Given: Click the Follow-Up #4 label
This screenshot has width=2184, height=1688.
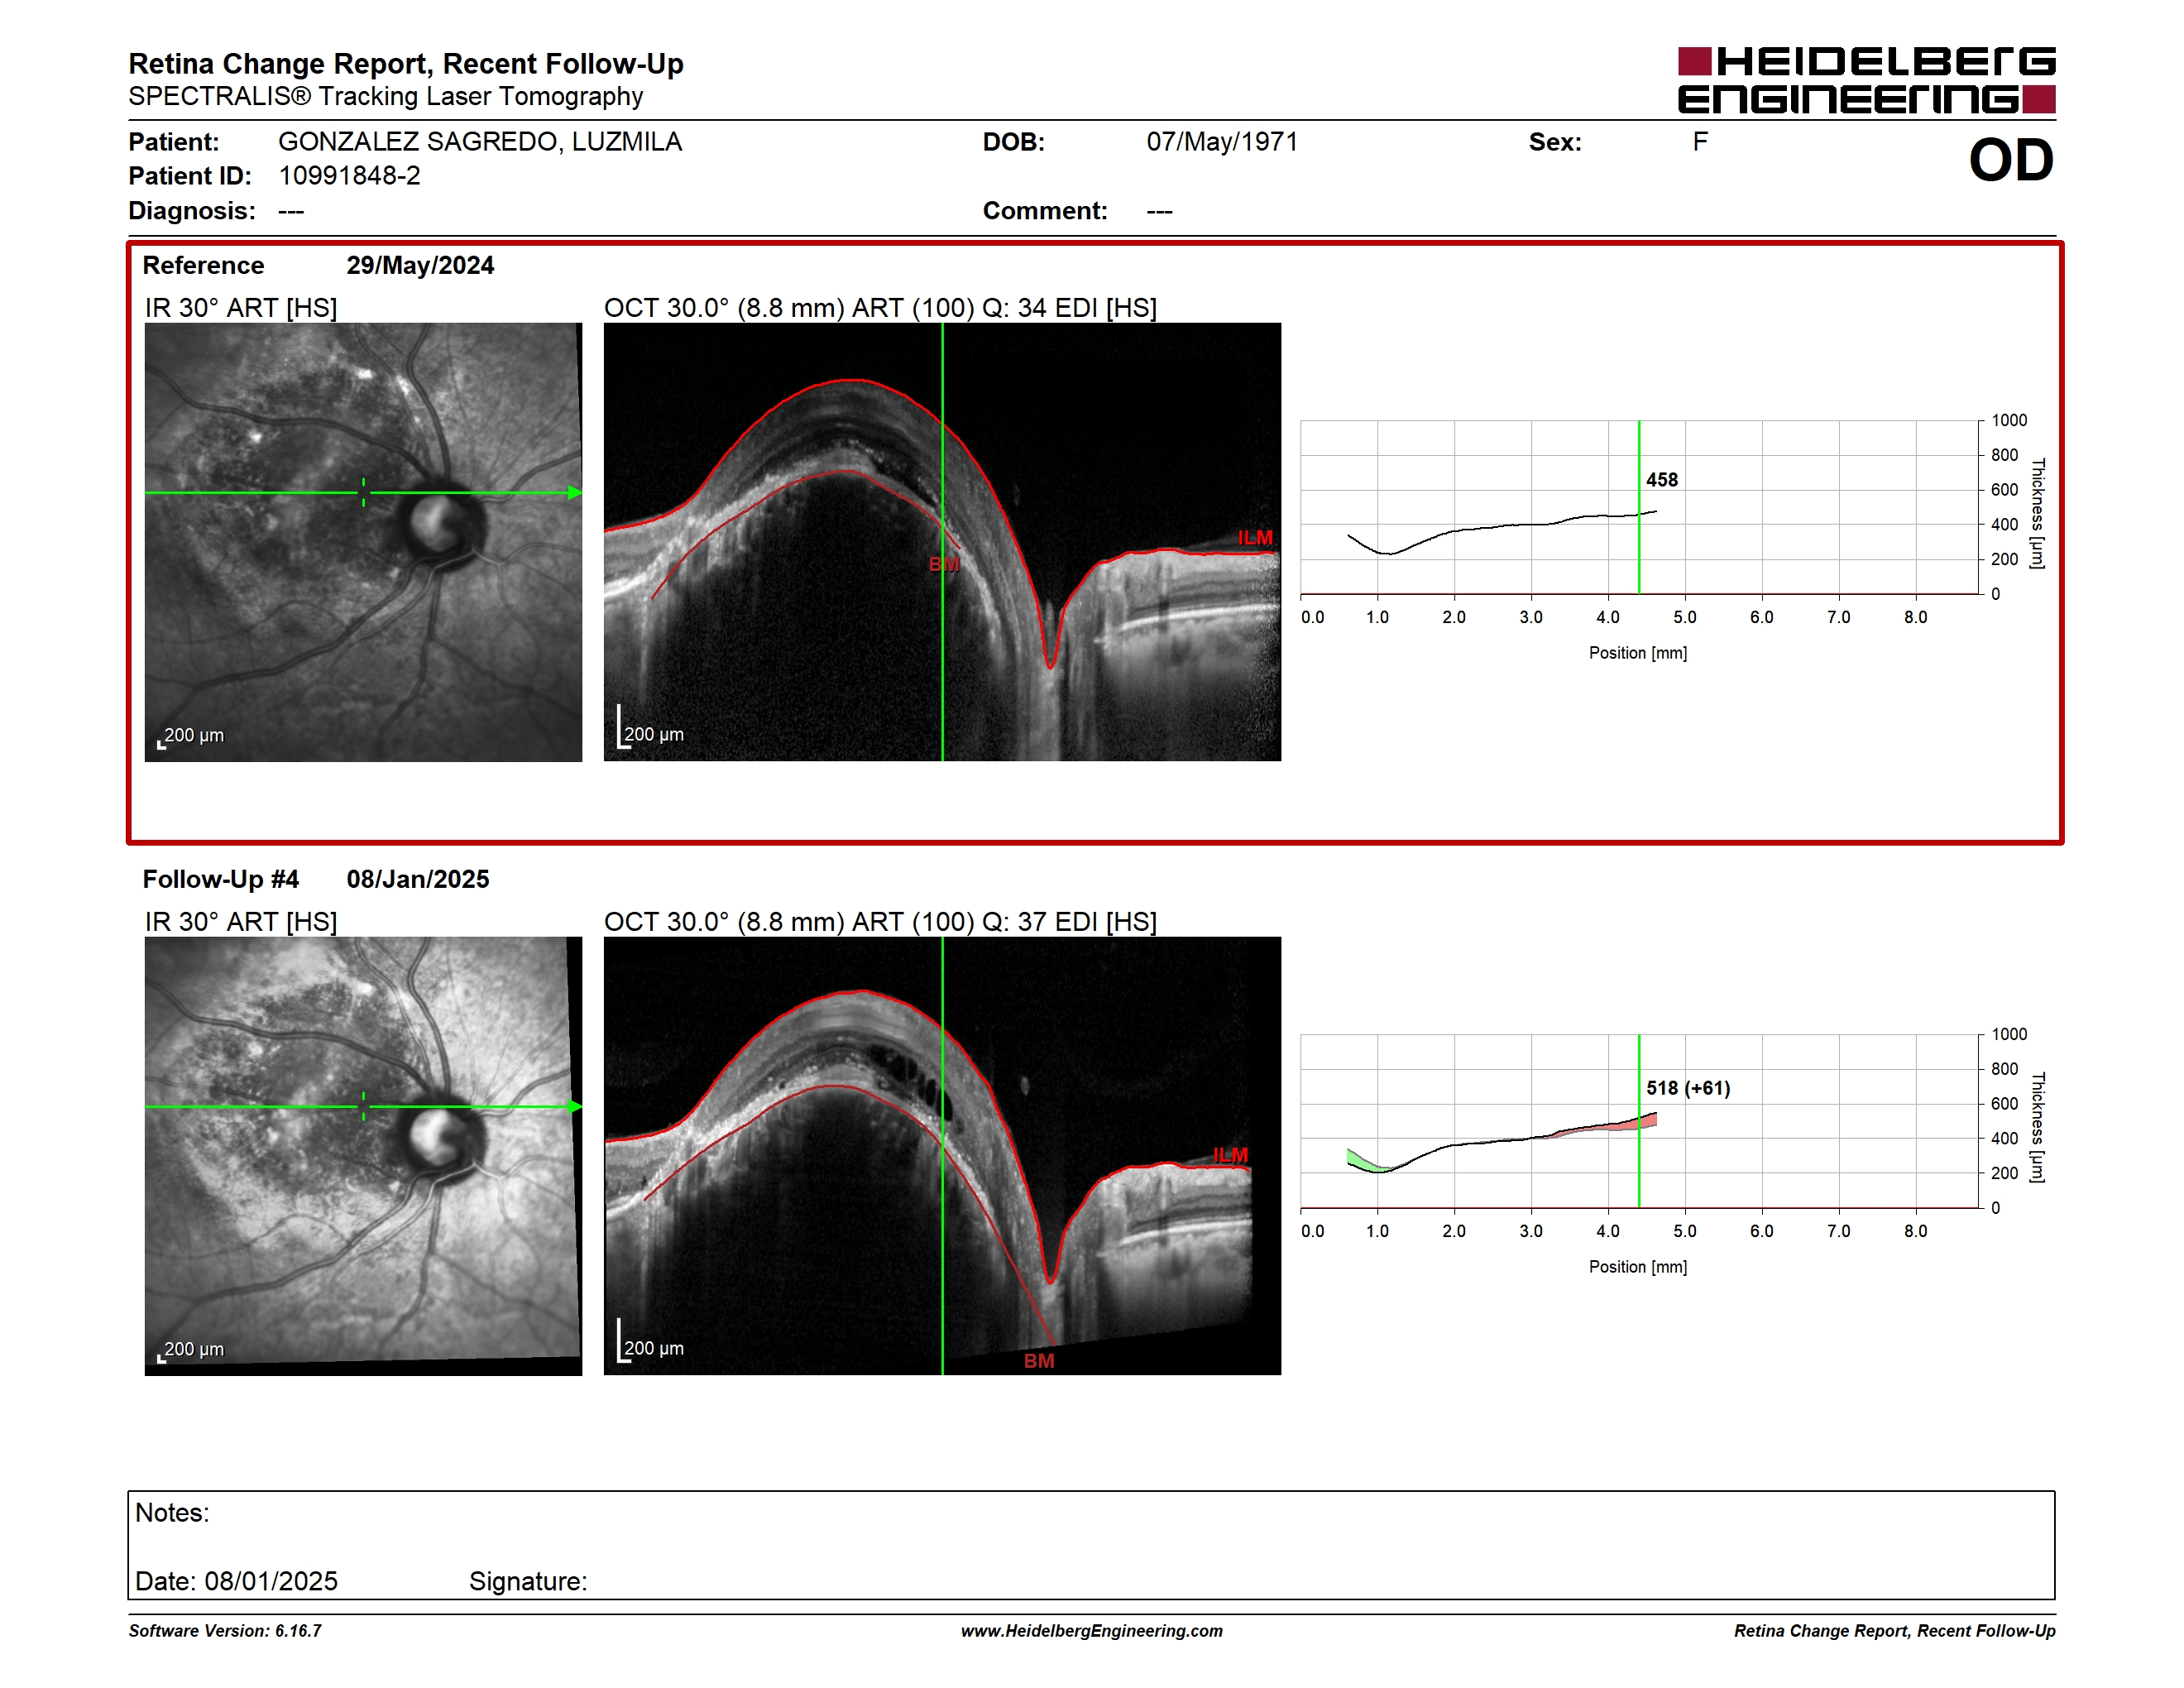Looking at the screenshot, I should pos(221,879).
